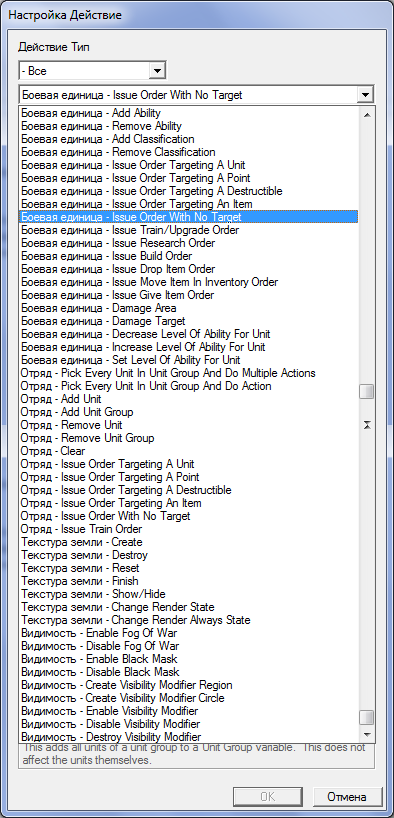Select 'Боевая единица - Add Ability'
The width and height of the screenshot is (394, 818).
188,113
